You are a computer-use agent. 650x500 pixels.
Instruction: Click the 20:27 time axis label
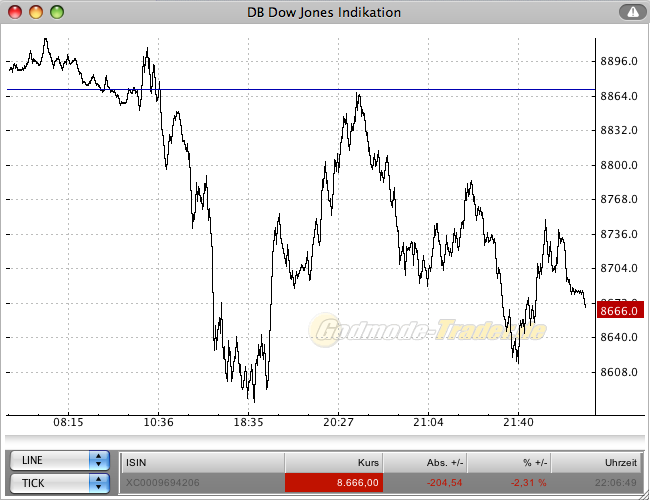click(338, 422)
